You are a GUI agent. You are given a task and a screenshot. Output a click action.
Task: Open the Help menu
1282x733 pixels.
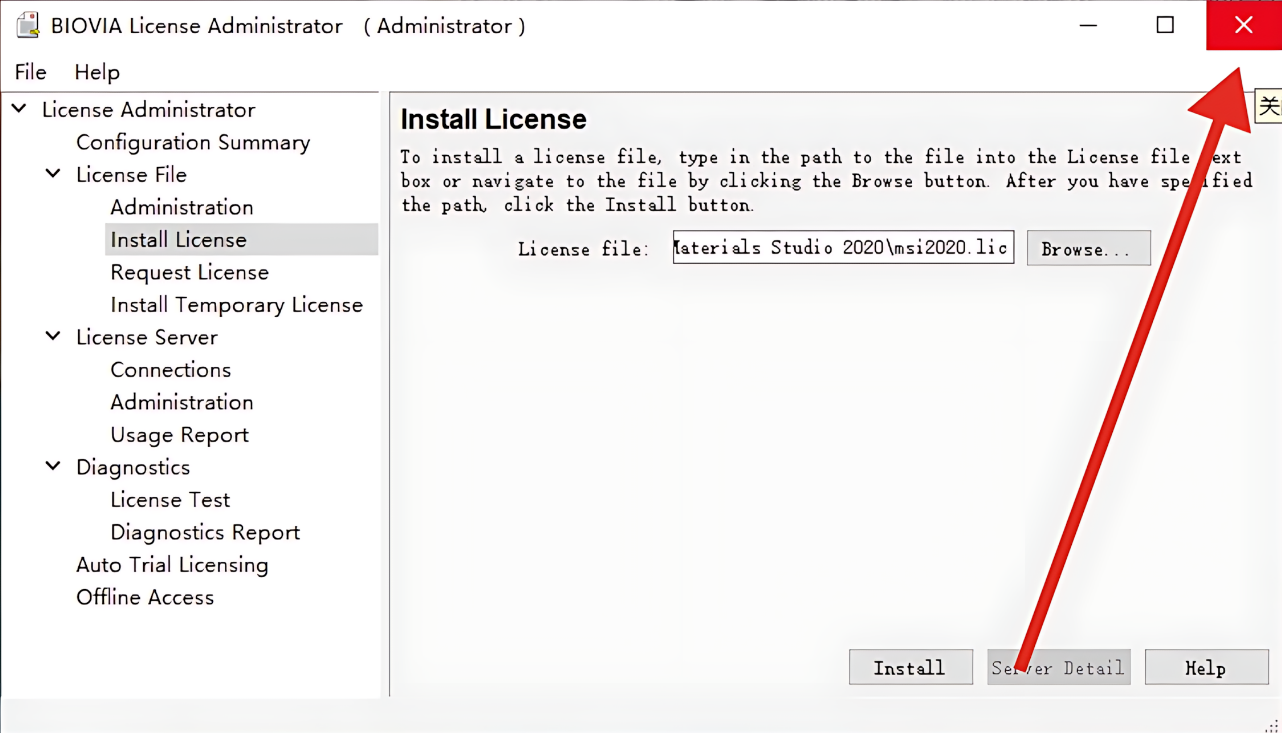point(97,72)
